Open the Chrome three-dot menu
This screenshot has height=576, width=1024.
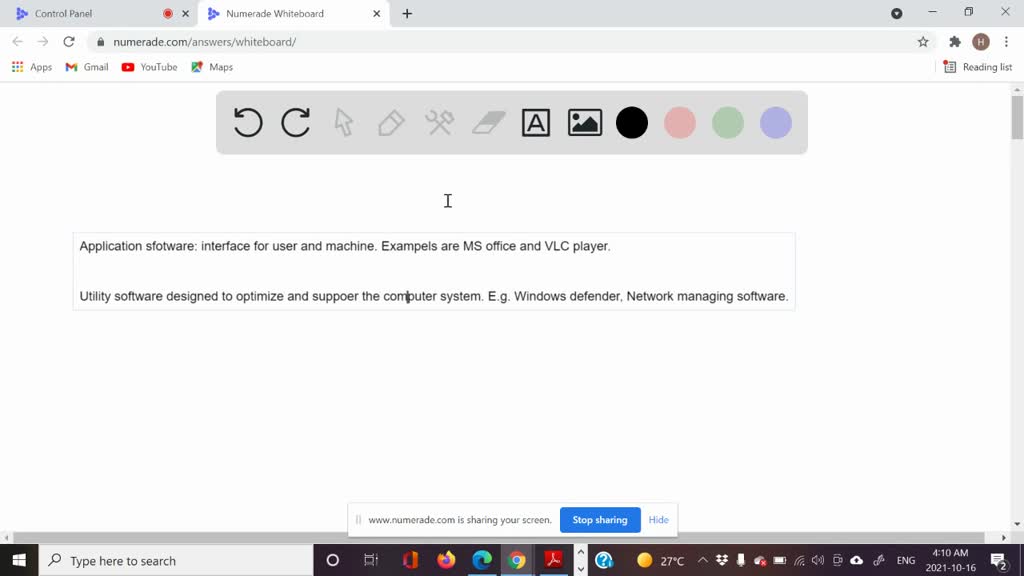click(x=1005, y=41)
